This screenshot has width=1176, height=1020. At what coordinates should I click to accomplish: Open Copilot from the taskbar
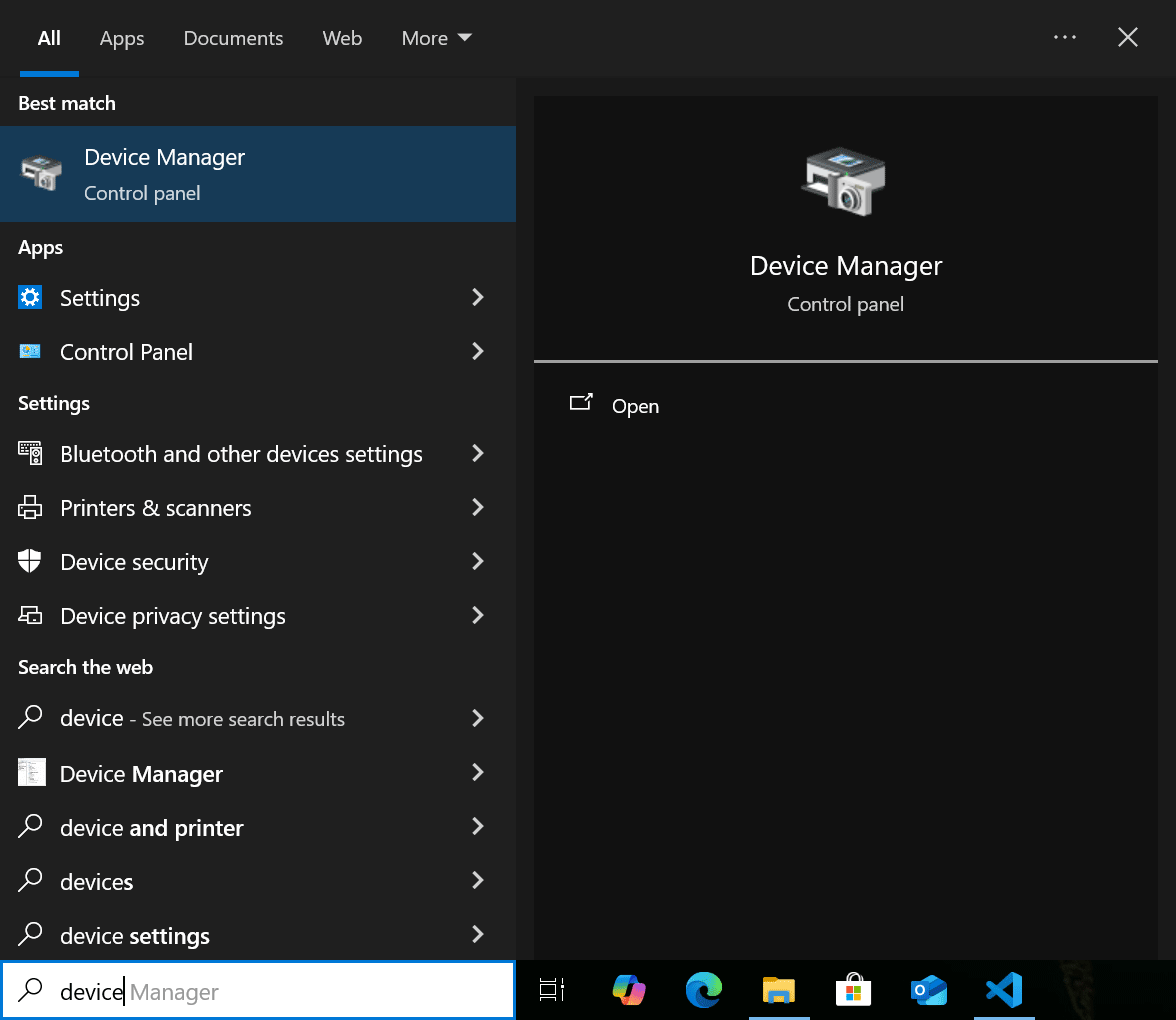point(629,990)
